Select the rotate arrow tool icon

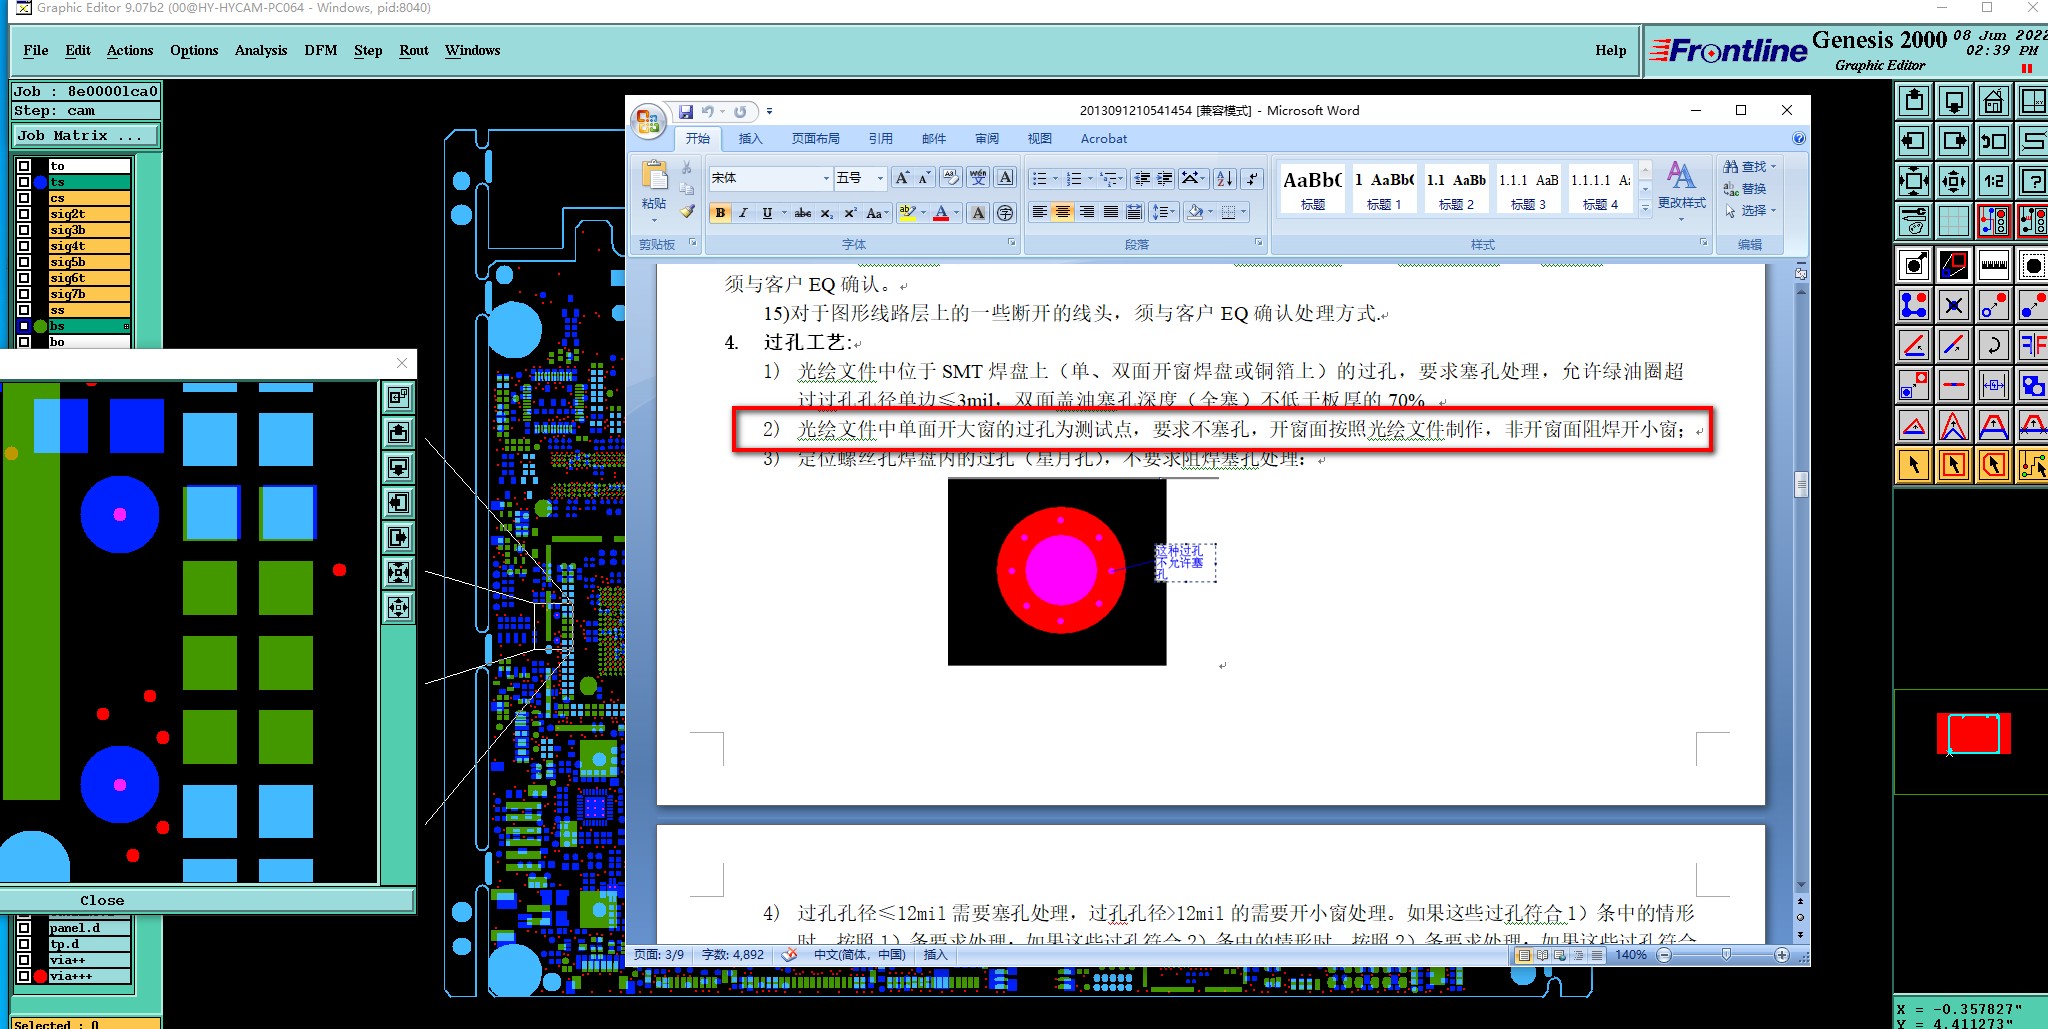[1993, 345]
